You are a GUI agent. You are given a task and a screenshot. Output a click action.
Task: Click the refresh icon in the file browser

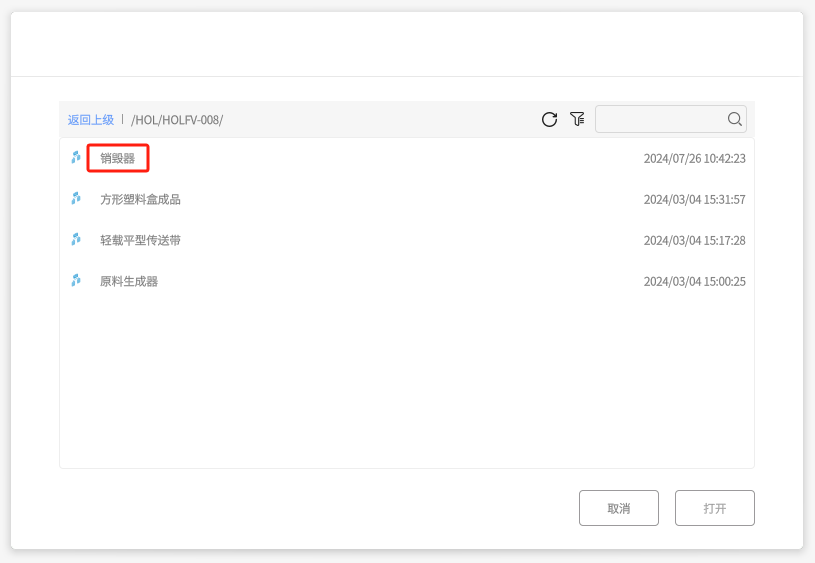tap(549, 119)
